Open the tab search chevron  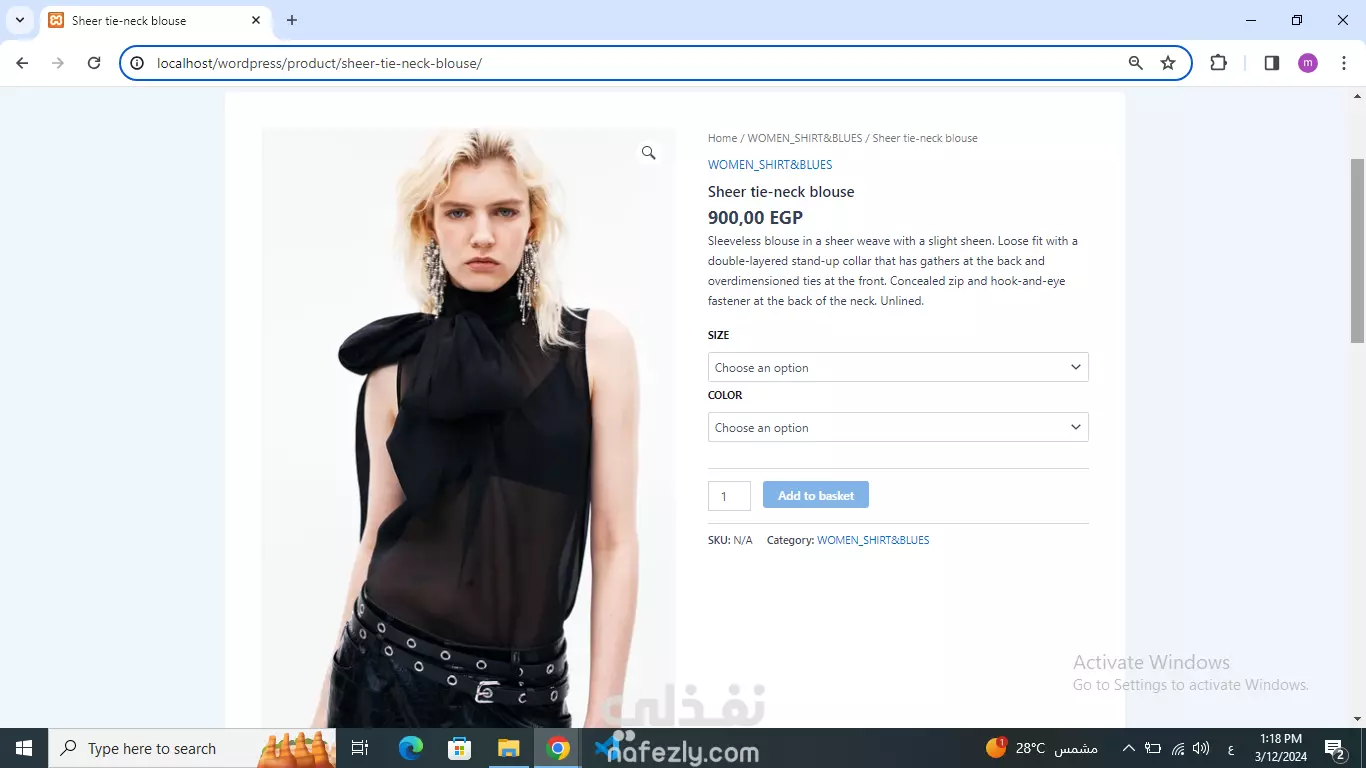pos(19,20)
